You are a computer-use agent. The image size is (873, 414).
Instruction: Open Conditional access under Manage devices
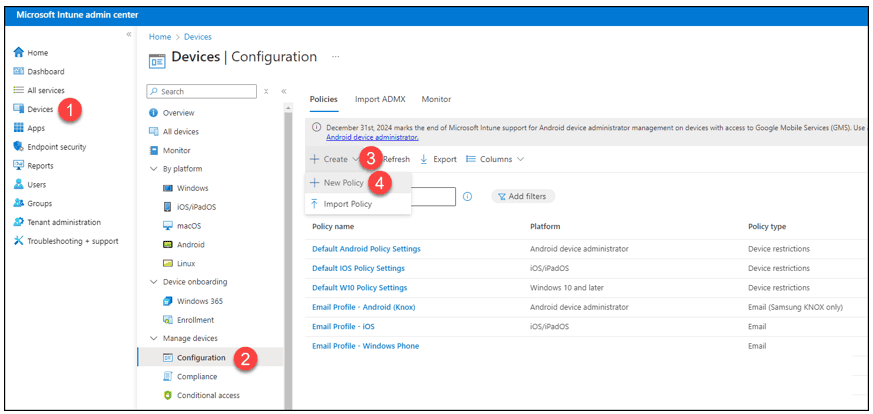coord(201,396)
